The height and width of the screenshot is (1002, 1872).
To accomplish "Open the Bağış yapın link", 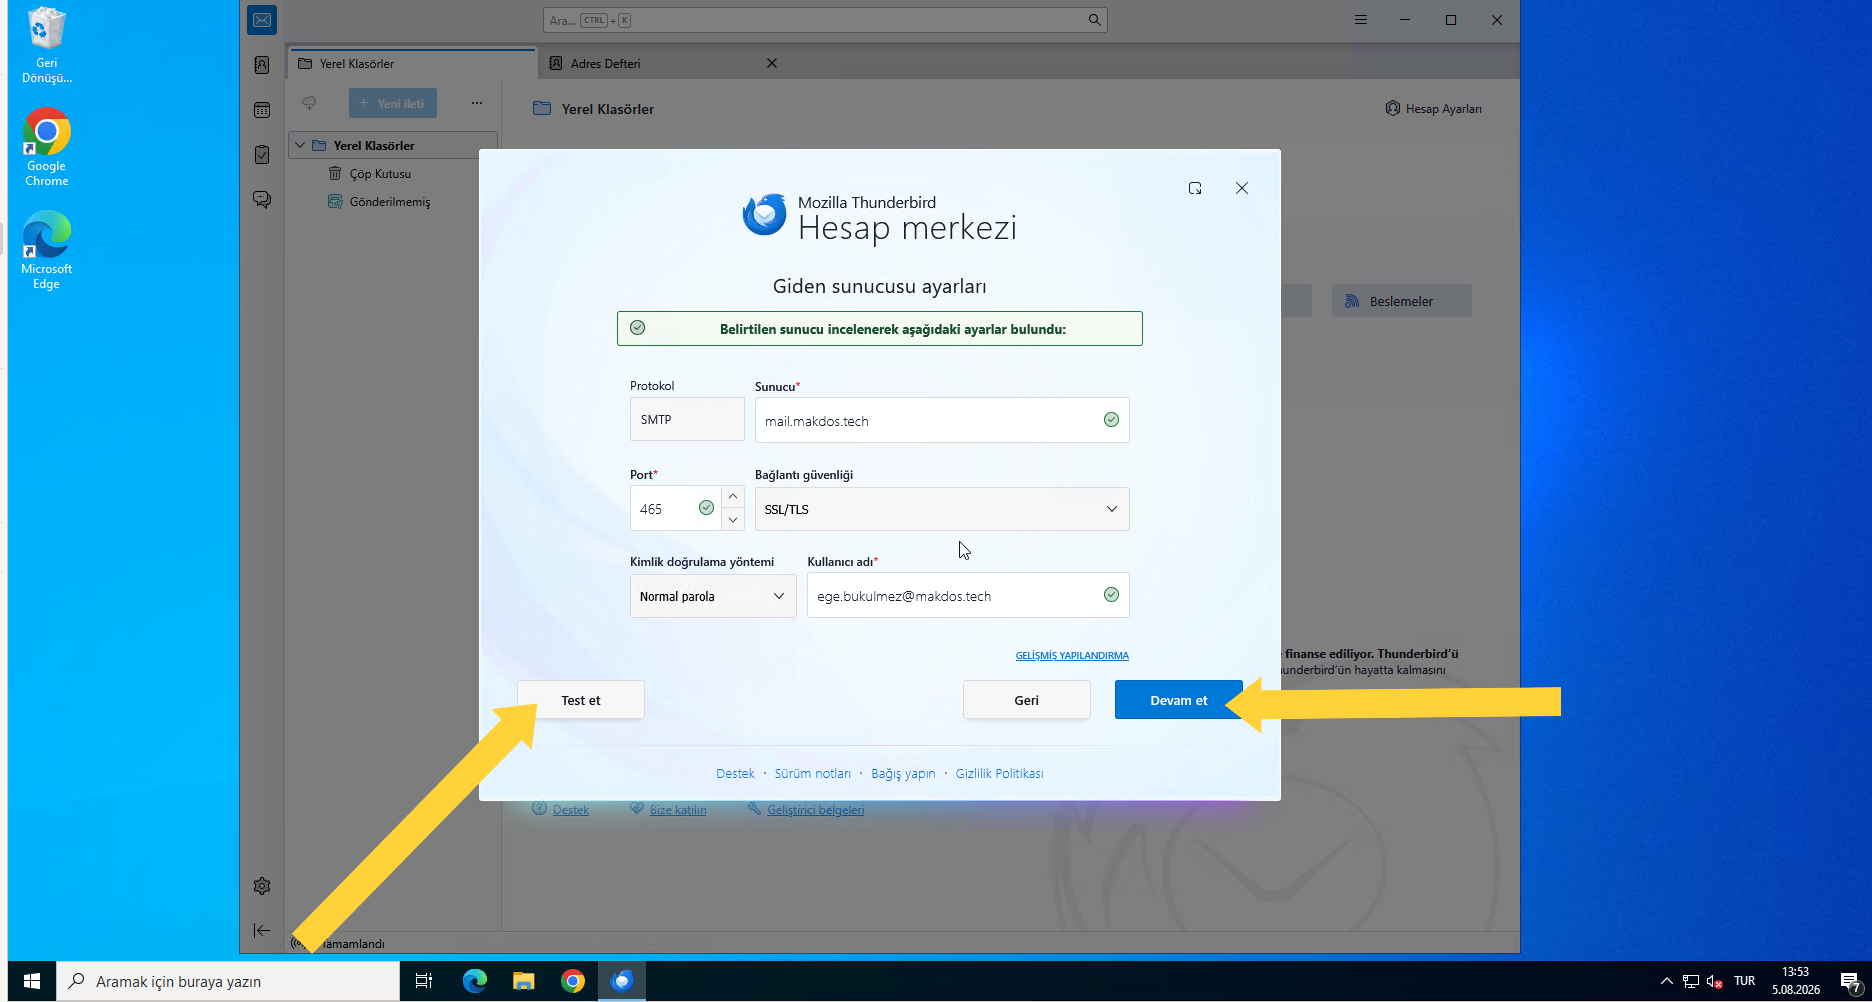I will tap(903, 774).
